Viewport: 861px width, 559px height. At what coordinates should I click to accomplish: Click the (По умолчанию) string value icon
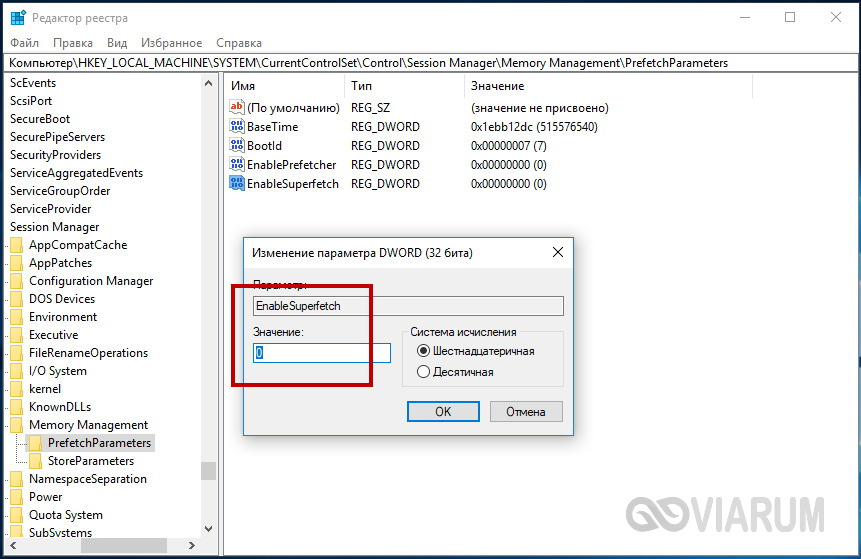click(237, 108)
